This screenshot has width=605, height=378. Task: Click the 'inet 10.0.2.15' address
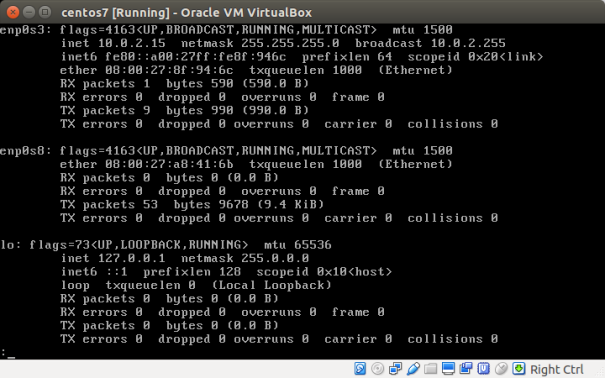point(113,43)
